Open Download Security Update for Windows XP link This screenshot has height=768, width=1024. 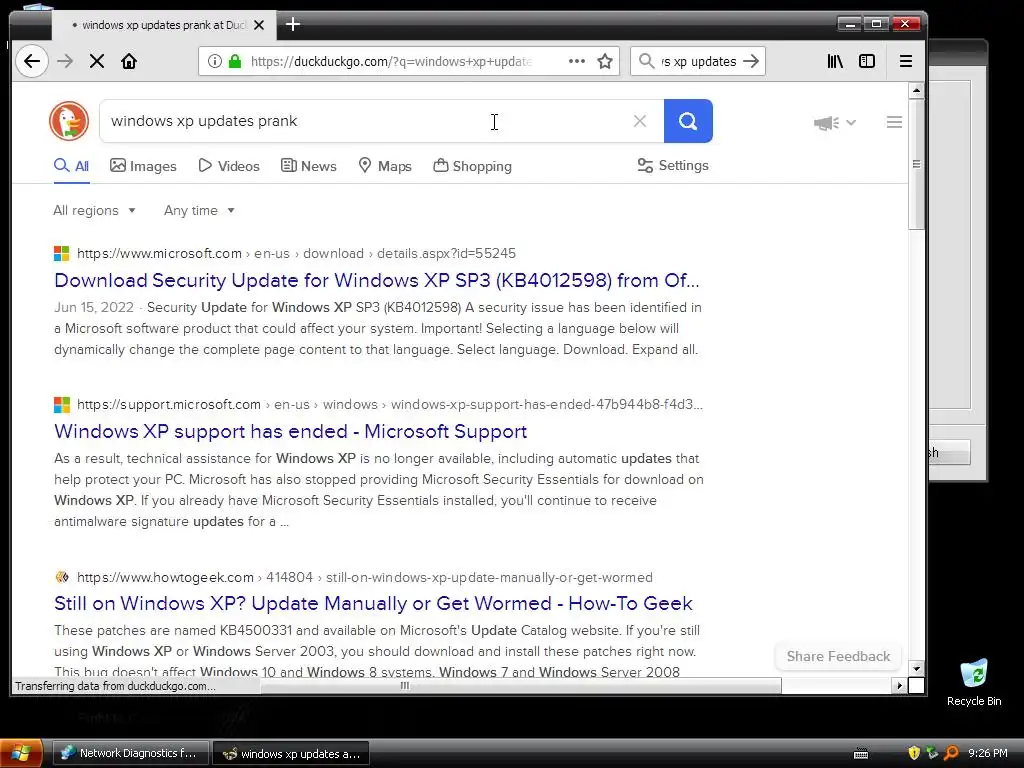pyautogui.click(x=377, y=280)
